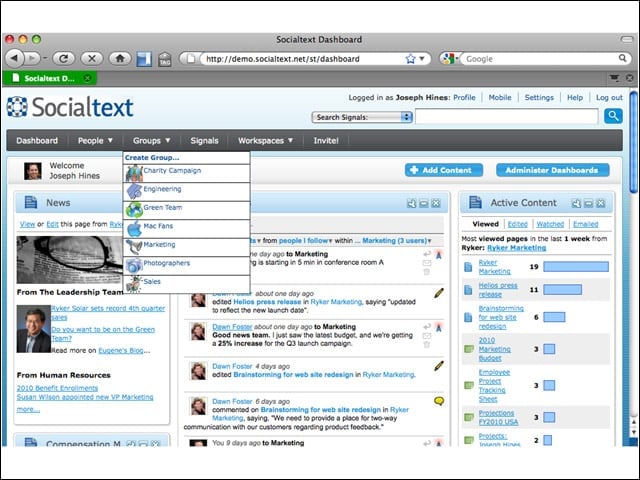Screen dimensions: 640x480
Task: Click the blue search magnifier button
Action: (613, 116)
